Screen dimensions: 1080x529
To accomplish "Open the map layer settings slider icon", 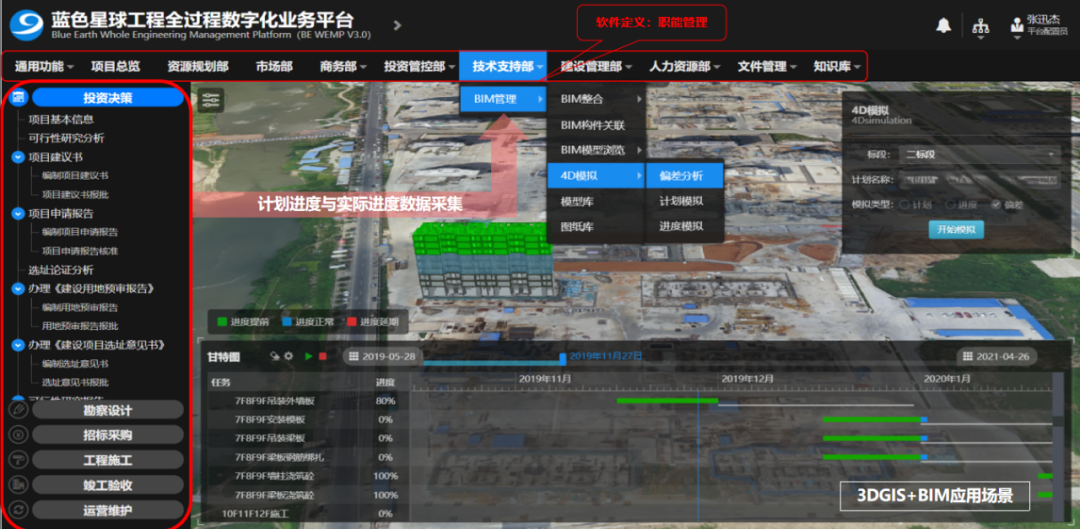I will (x=211, y=100).
